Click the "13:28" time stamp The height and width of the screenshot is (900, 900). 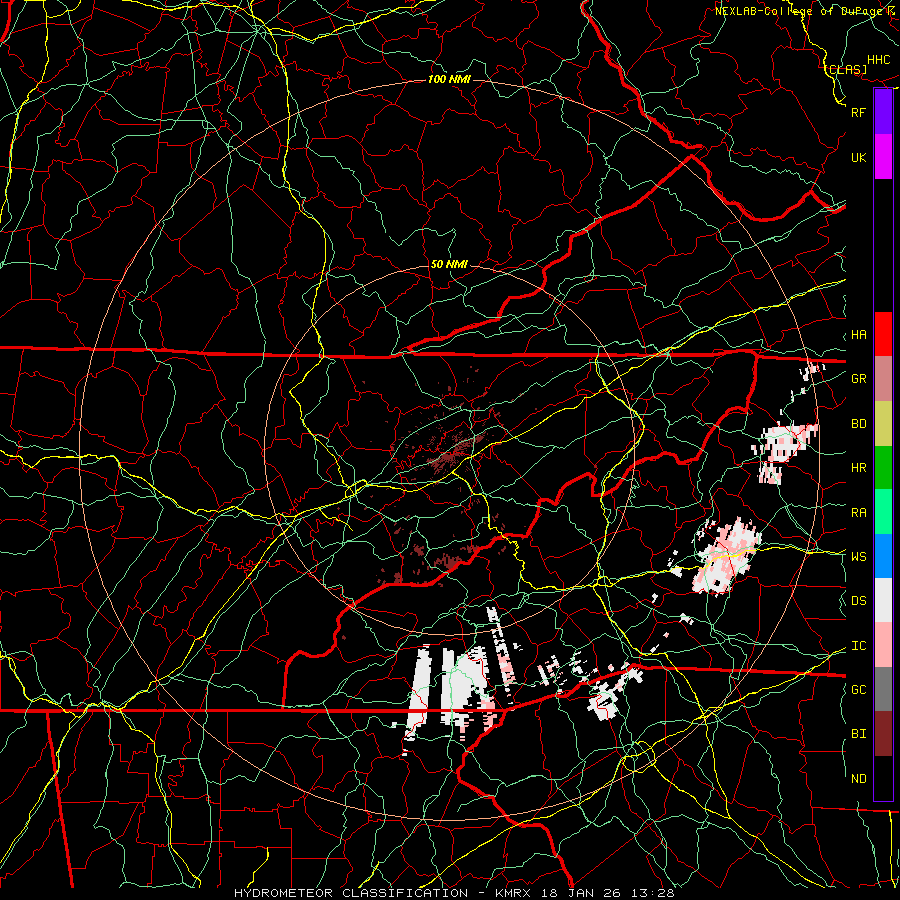click(655, 893)
